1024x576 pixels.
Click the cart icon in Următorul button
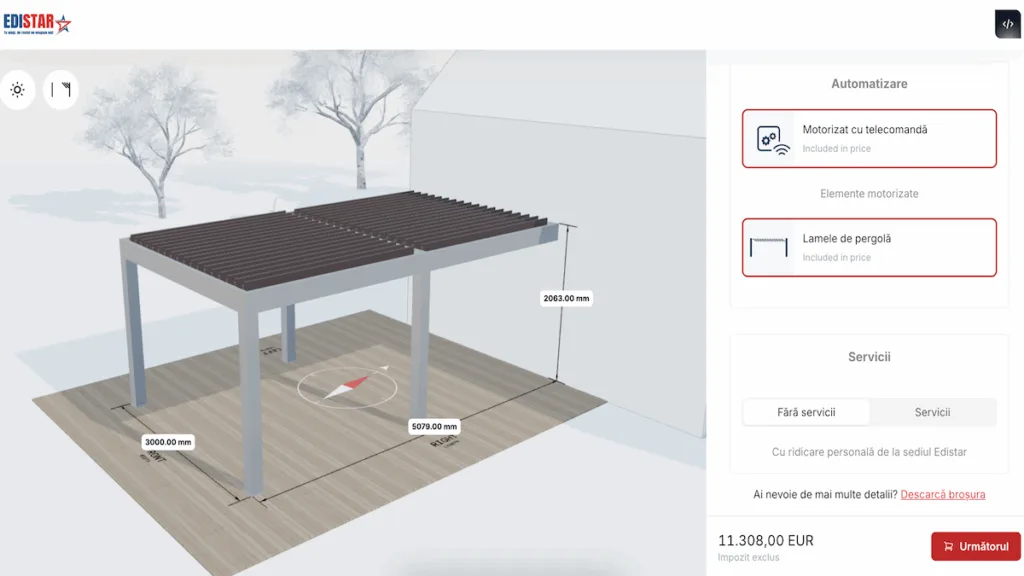(x=948, y=547)
